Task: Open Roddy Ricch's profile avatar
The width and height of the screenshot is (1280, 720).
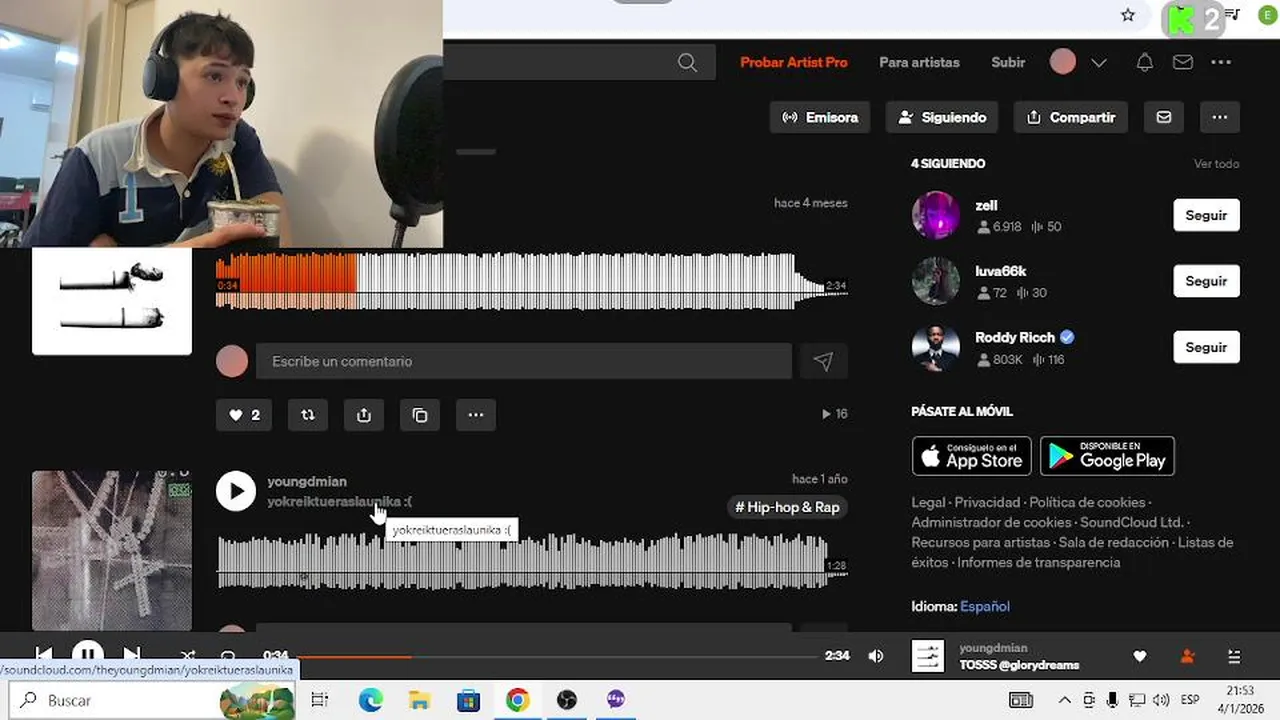Action: (936, 347)
